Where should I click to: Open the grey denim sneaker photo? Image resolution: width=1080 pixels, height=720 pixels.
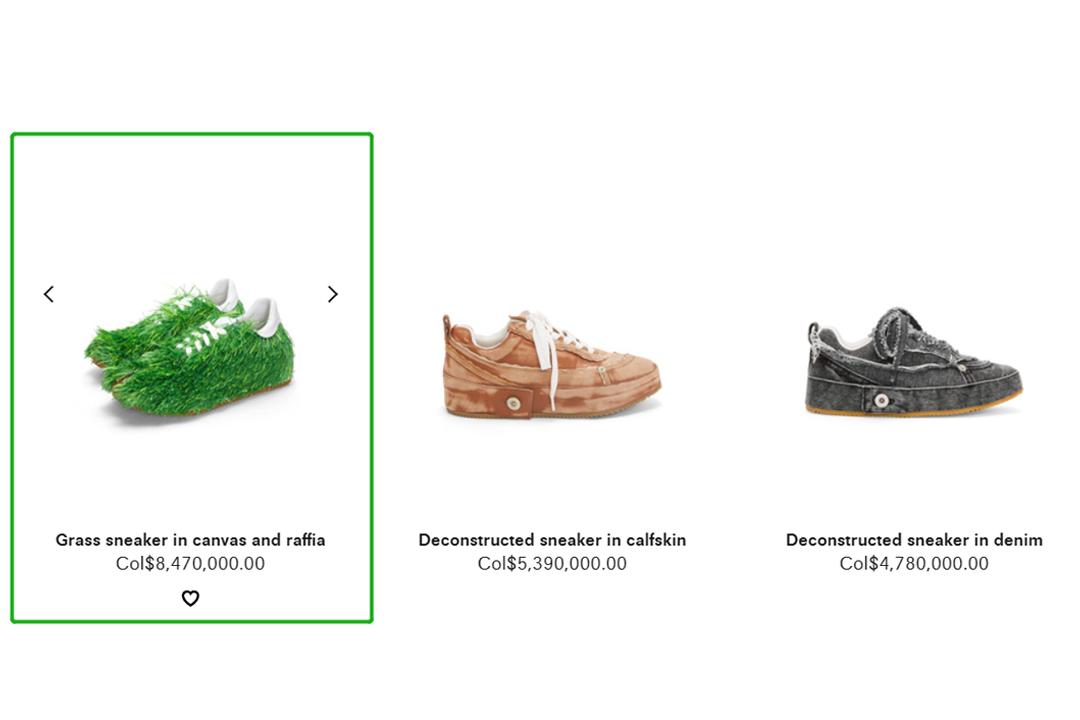913,361
